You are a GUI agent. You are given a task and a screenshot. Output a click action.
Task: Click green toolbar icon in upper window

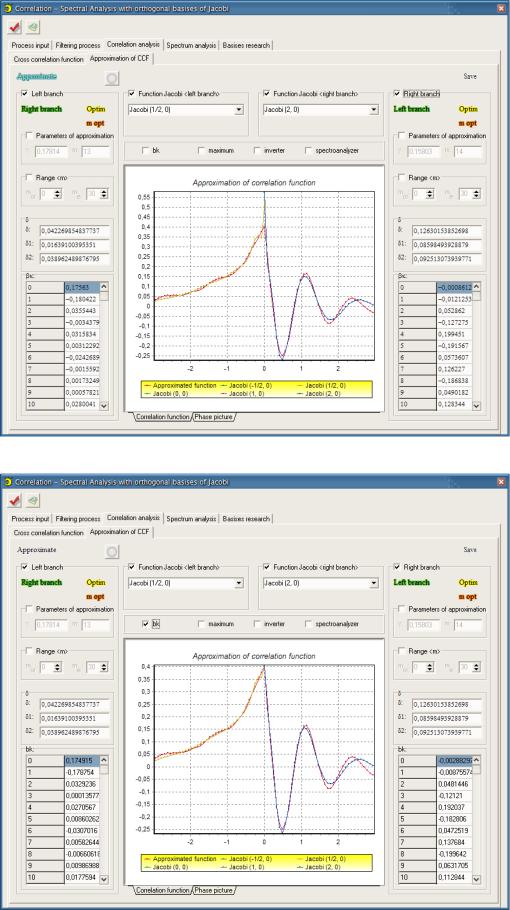pyautogui.click(x=34, y=27)
